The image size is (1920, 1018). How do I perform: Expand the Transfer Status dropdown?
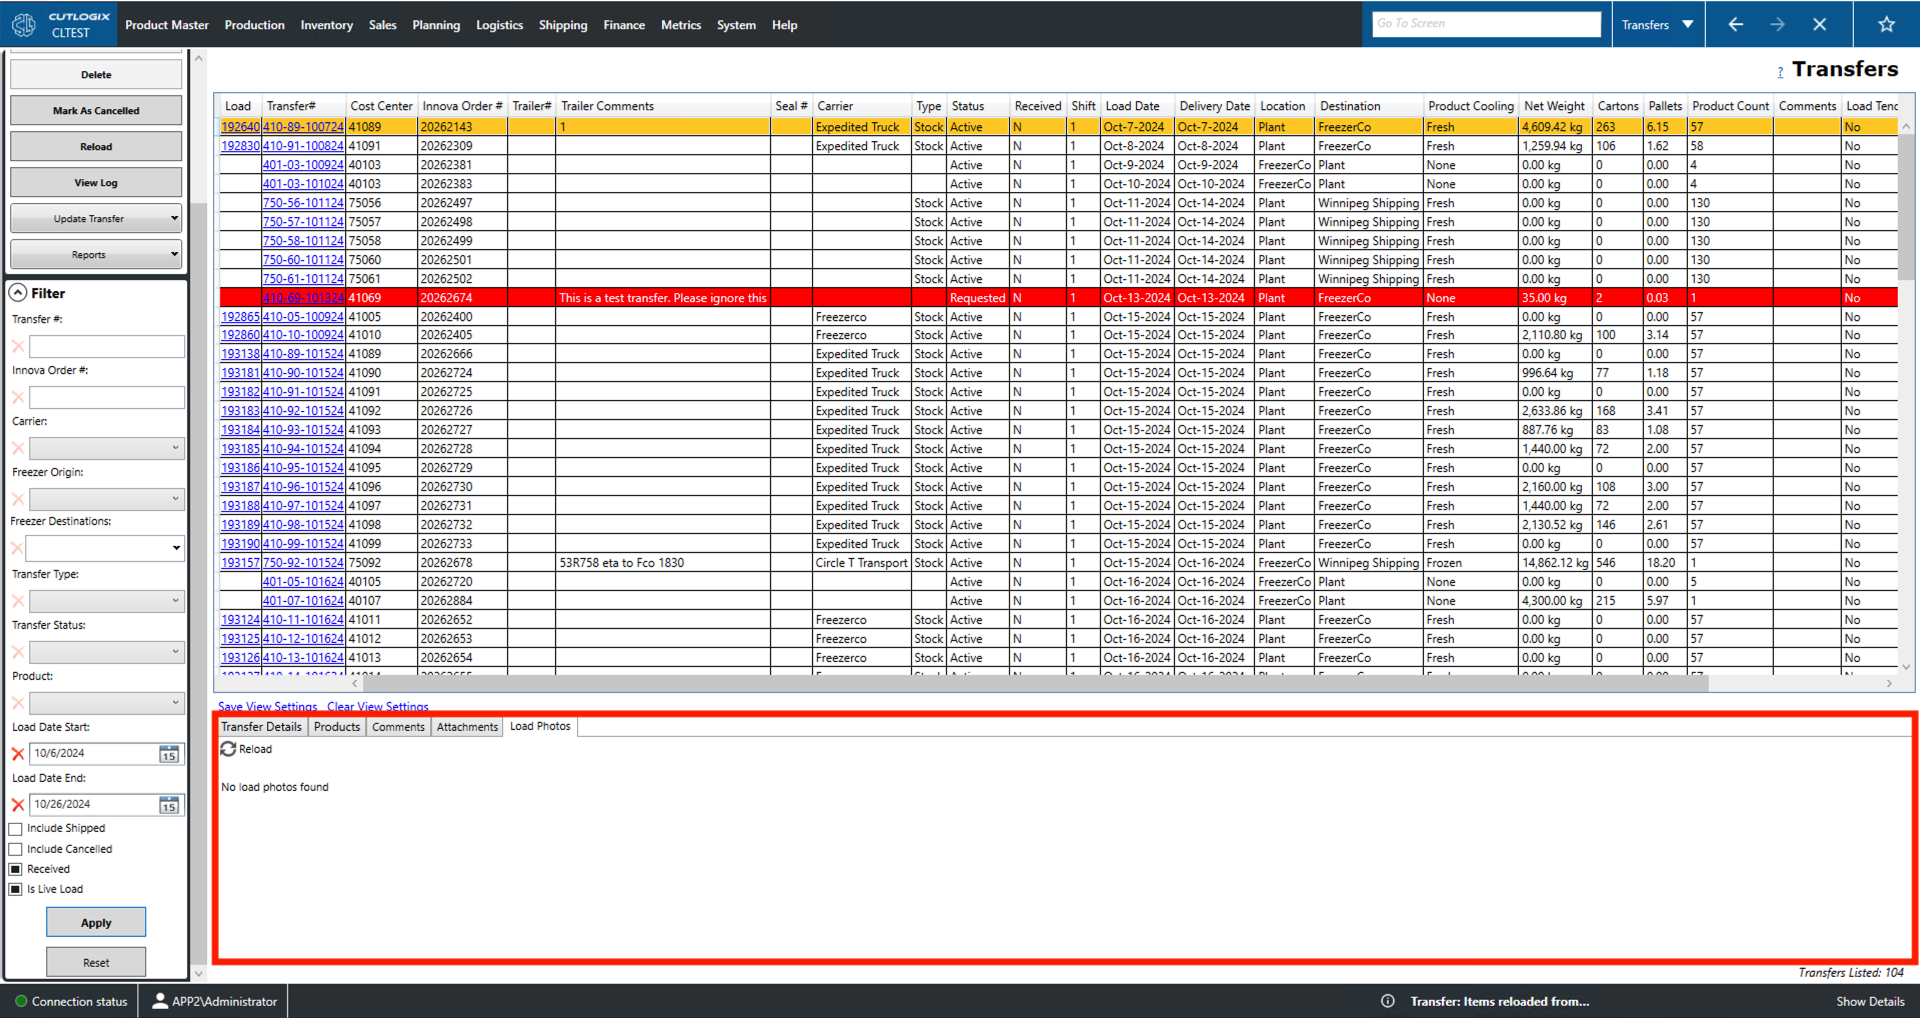pyautogui.click(x=176, y=651)
